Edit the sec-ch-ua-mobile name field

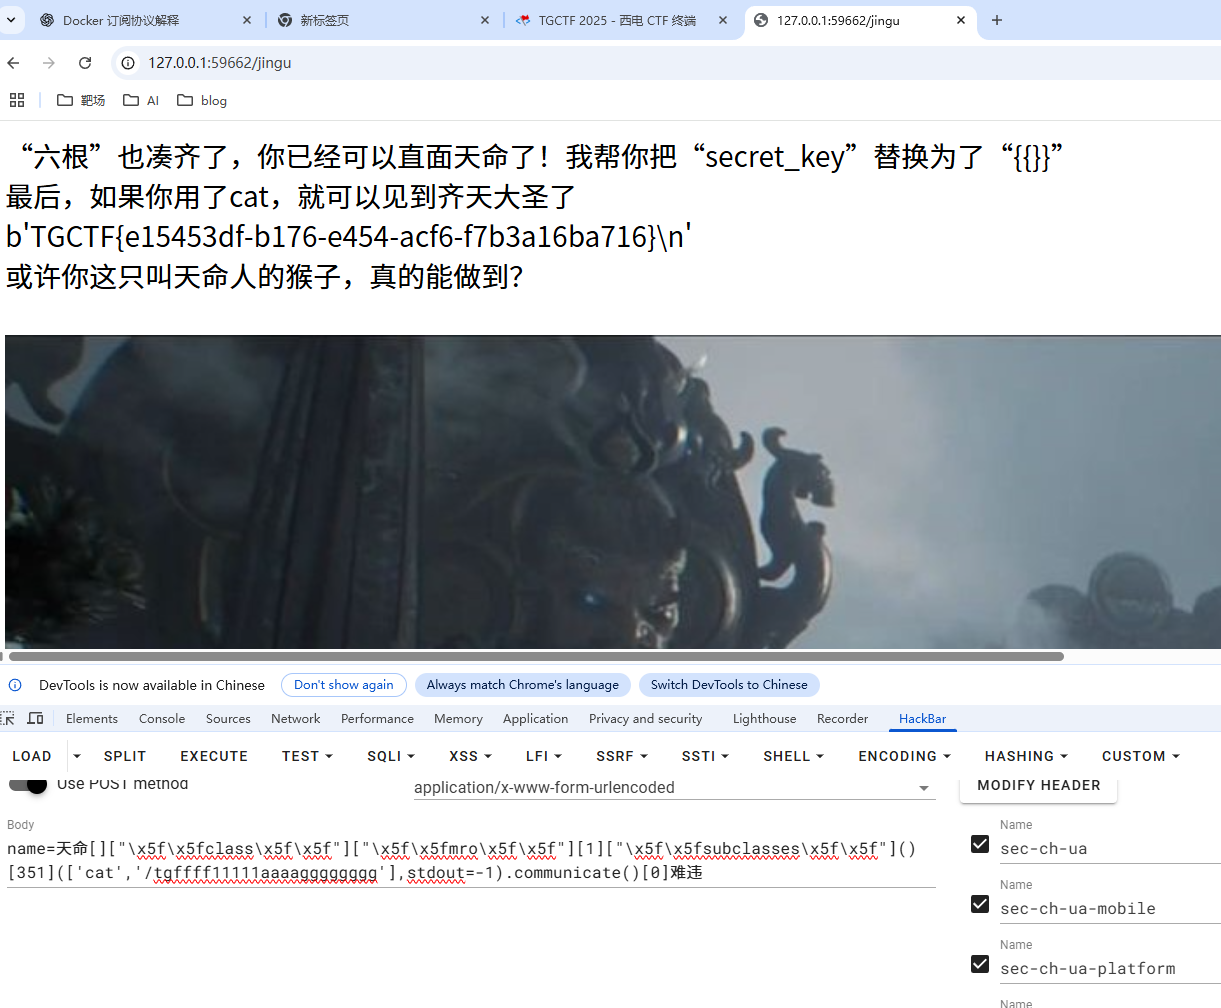(1110, 908)
